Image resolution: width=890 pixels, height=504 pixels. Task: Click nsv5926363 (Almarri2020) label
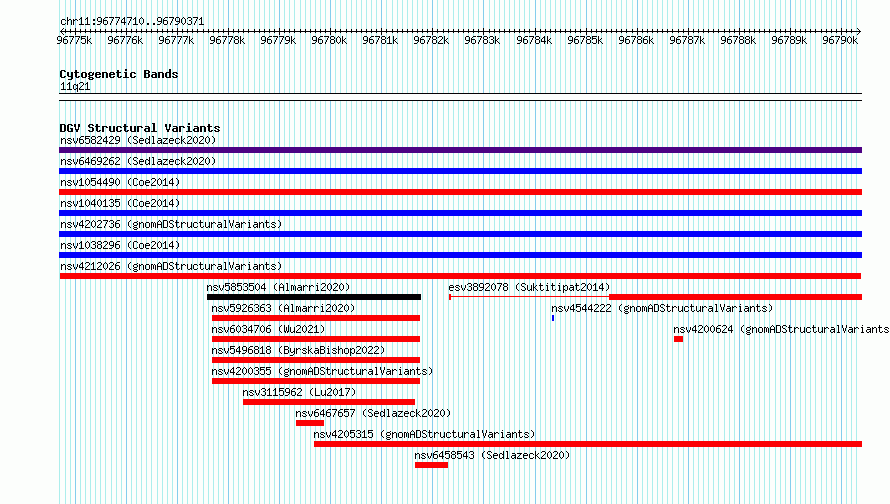click(x=283, y=308)
